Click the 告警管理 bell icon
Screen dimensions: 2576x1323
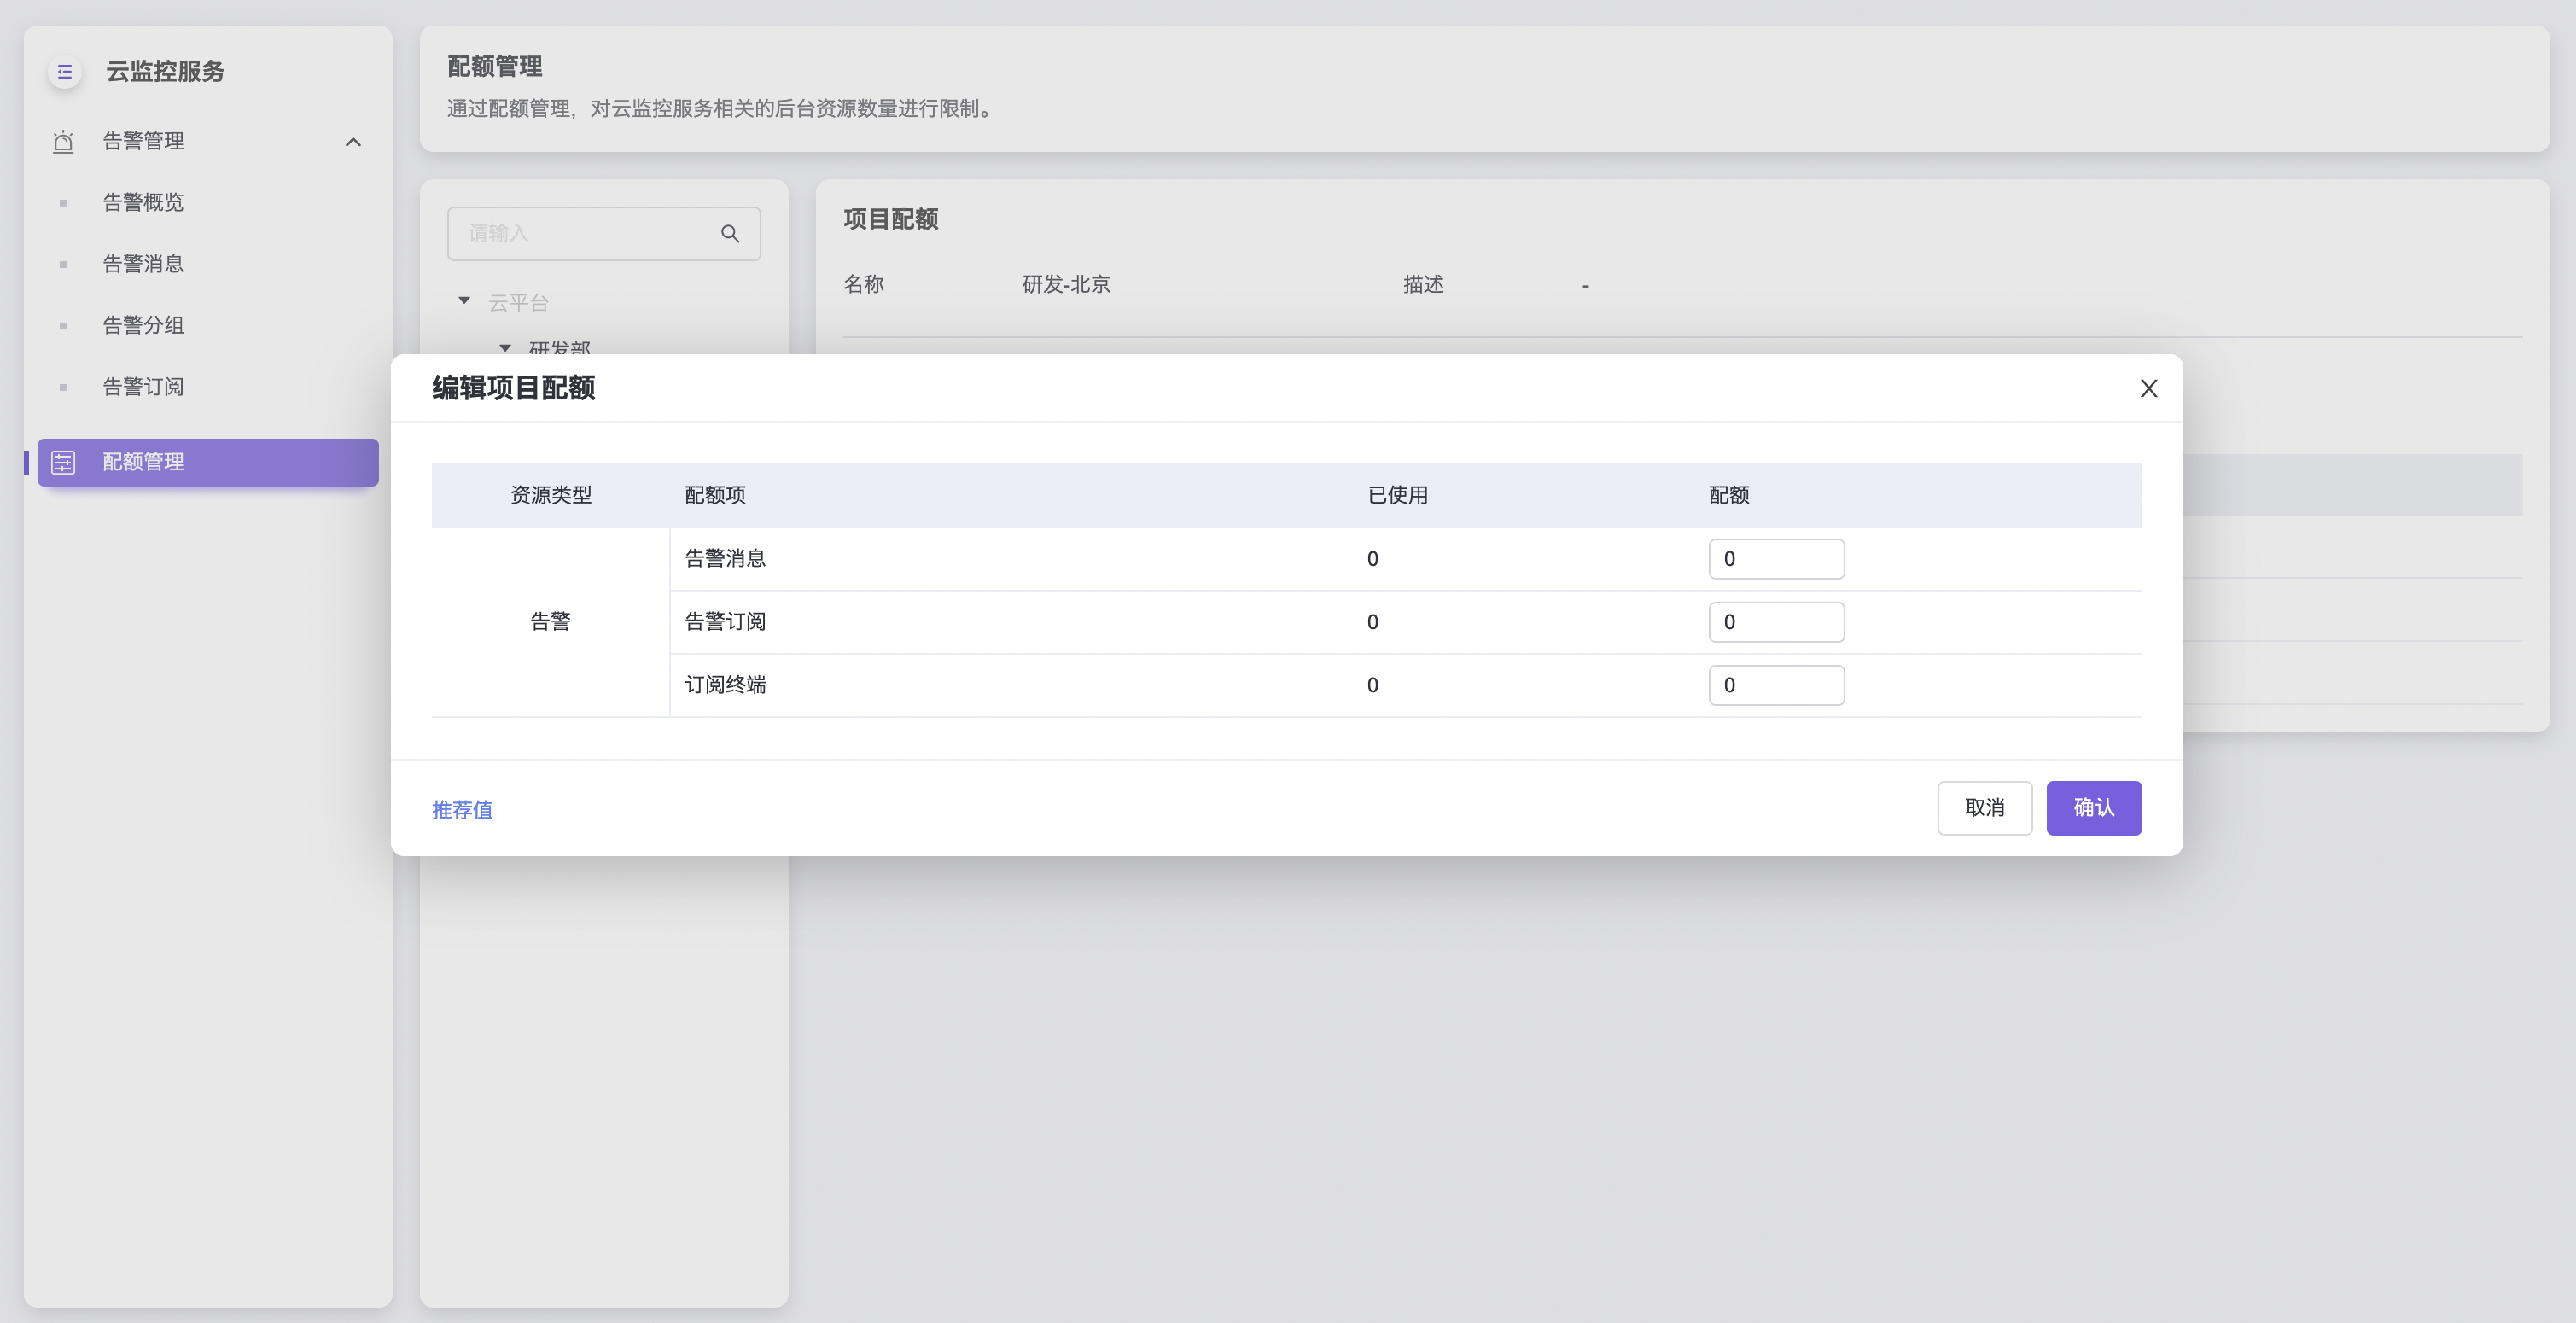[x=63, y=142]
